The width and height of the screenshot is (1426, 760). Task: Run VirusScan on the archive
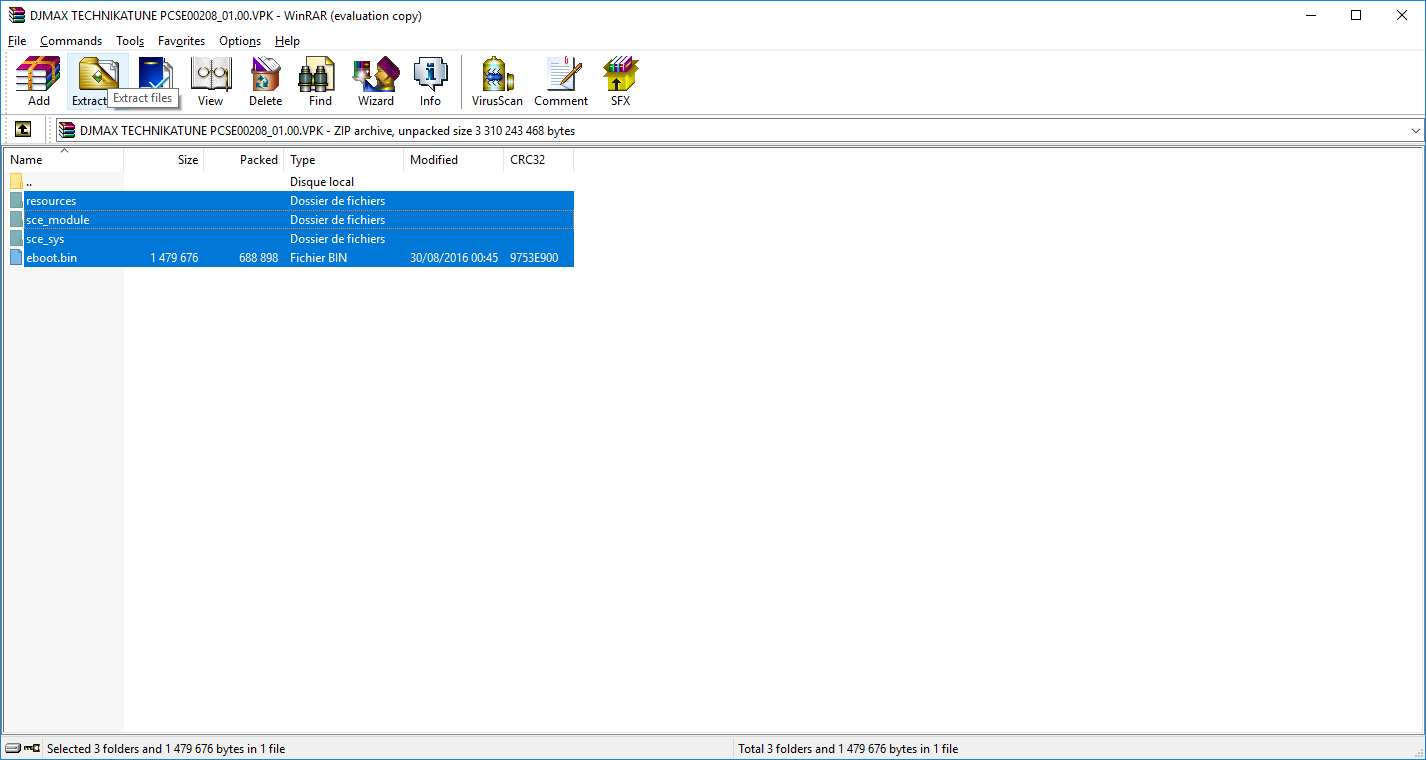497,81
